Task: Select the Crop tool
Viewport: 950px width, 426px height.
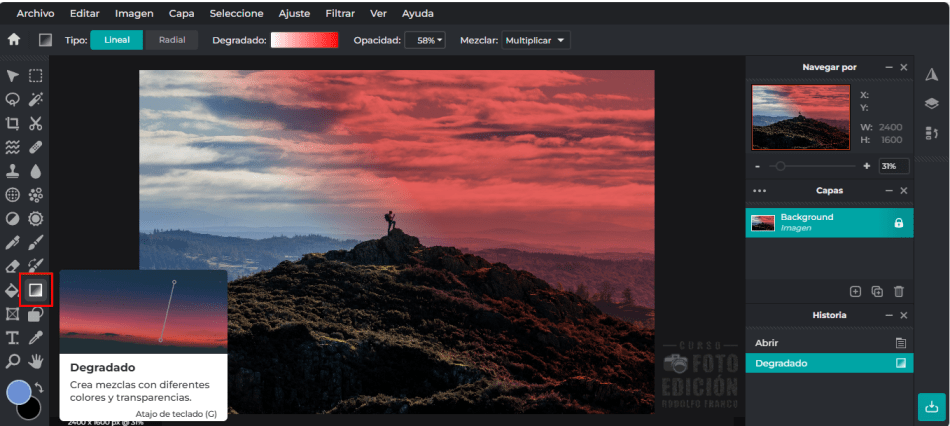Action: [13, 124]
